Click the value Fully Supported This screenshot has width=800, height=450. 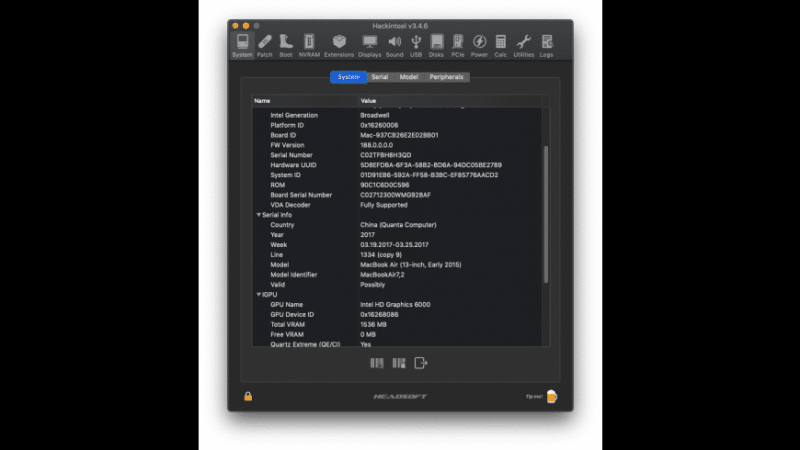pos(384,205)
